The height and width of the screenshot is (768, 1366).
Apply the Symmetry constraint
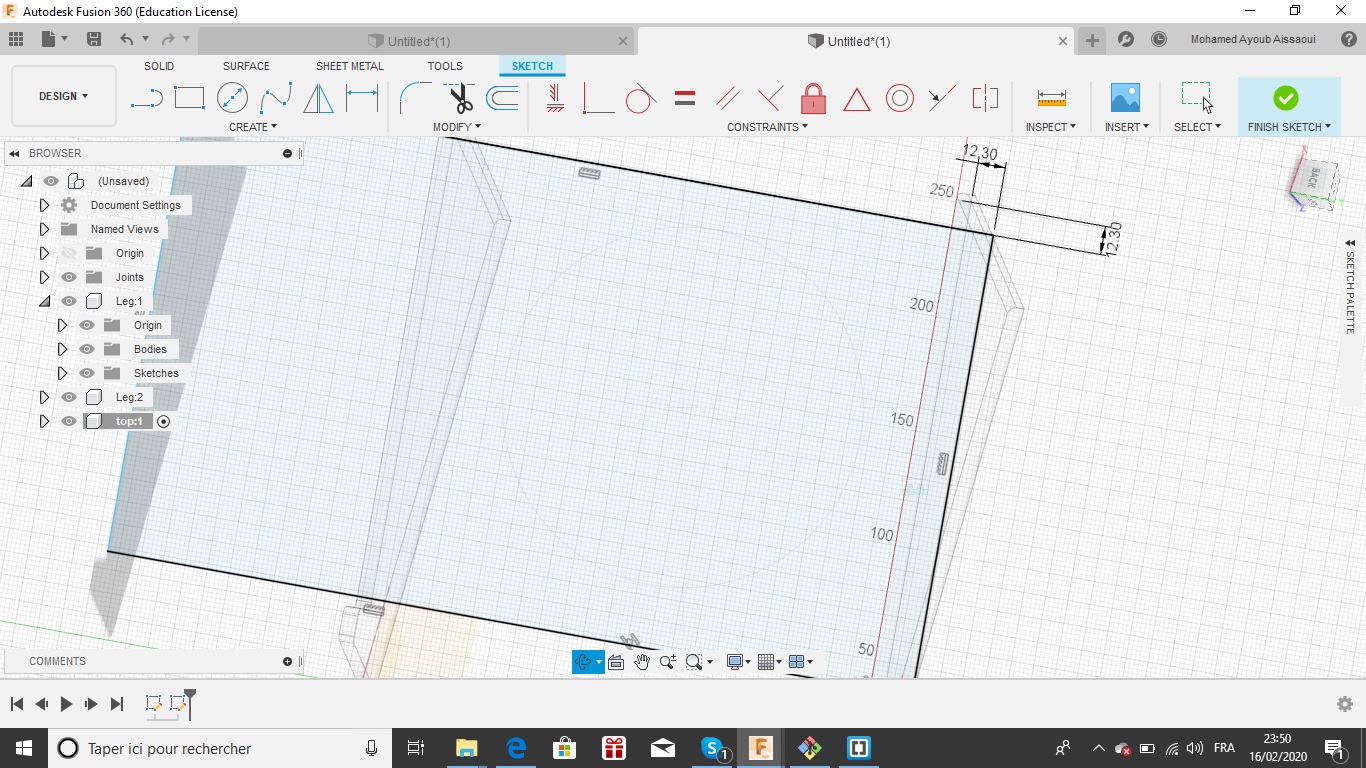click(x=985, y=98)
